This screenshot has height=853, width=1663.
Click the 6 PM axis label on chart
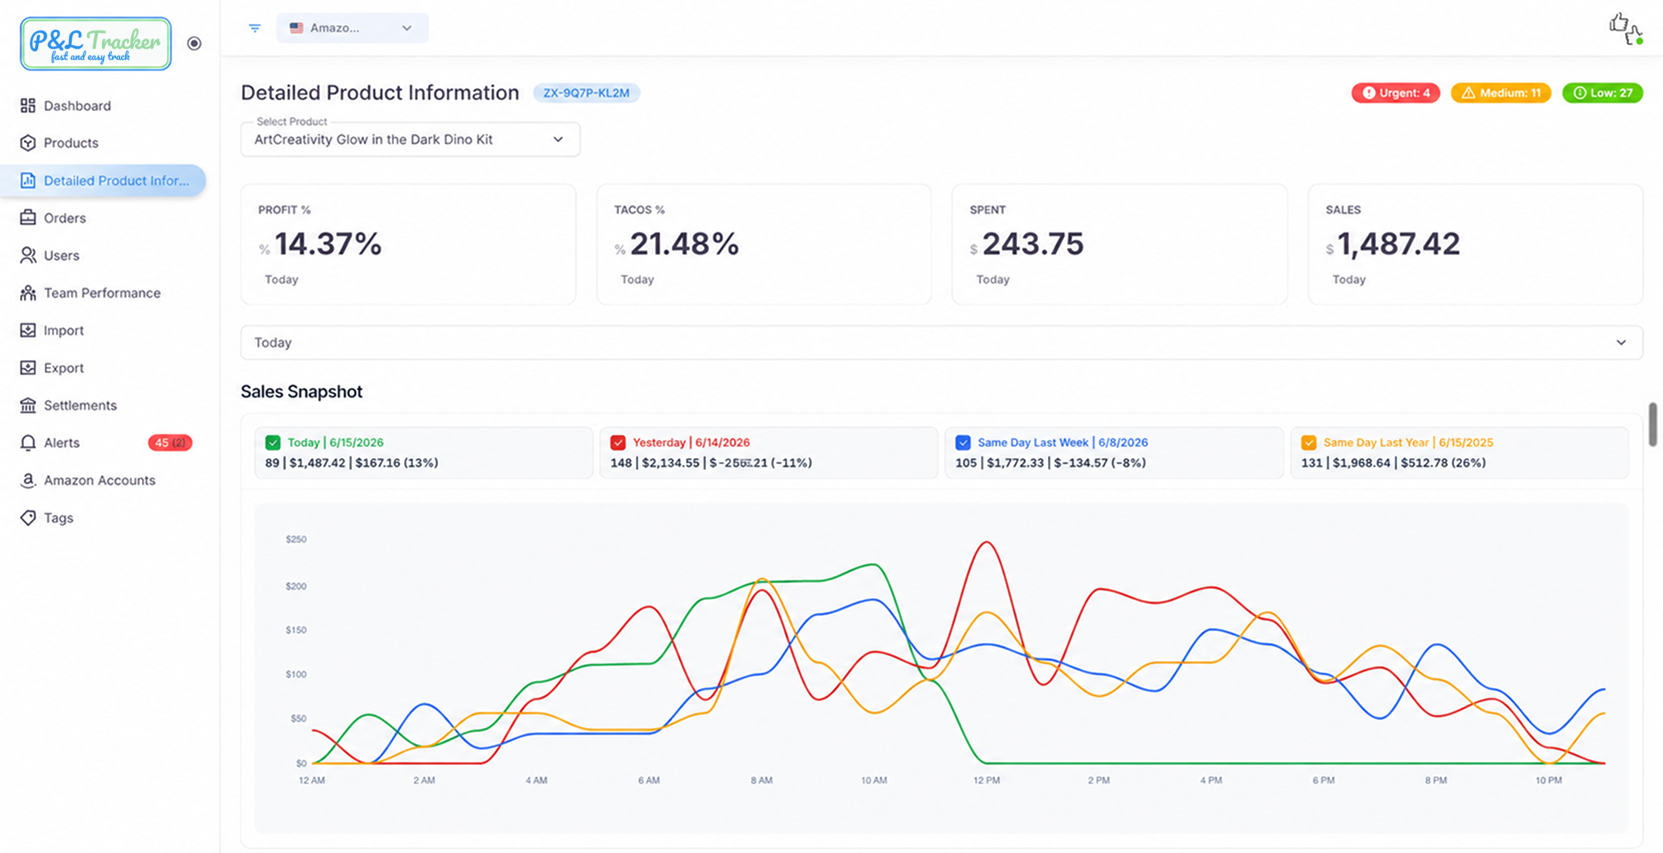click(x=1323, y=780)
